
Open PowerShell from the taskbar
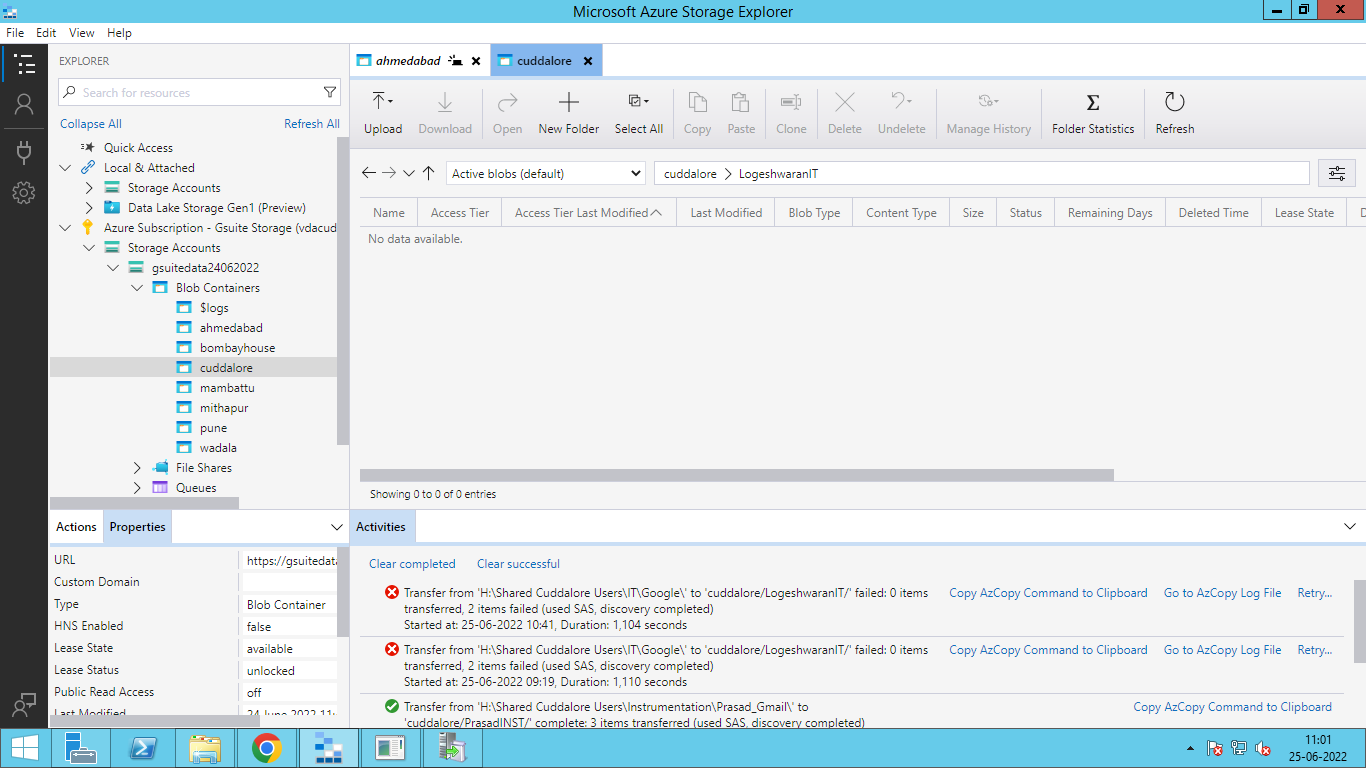pos(142,748)
